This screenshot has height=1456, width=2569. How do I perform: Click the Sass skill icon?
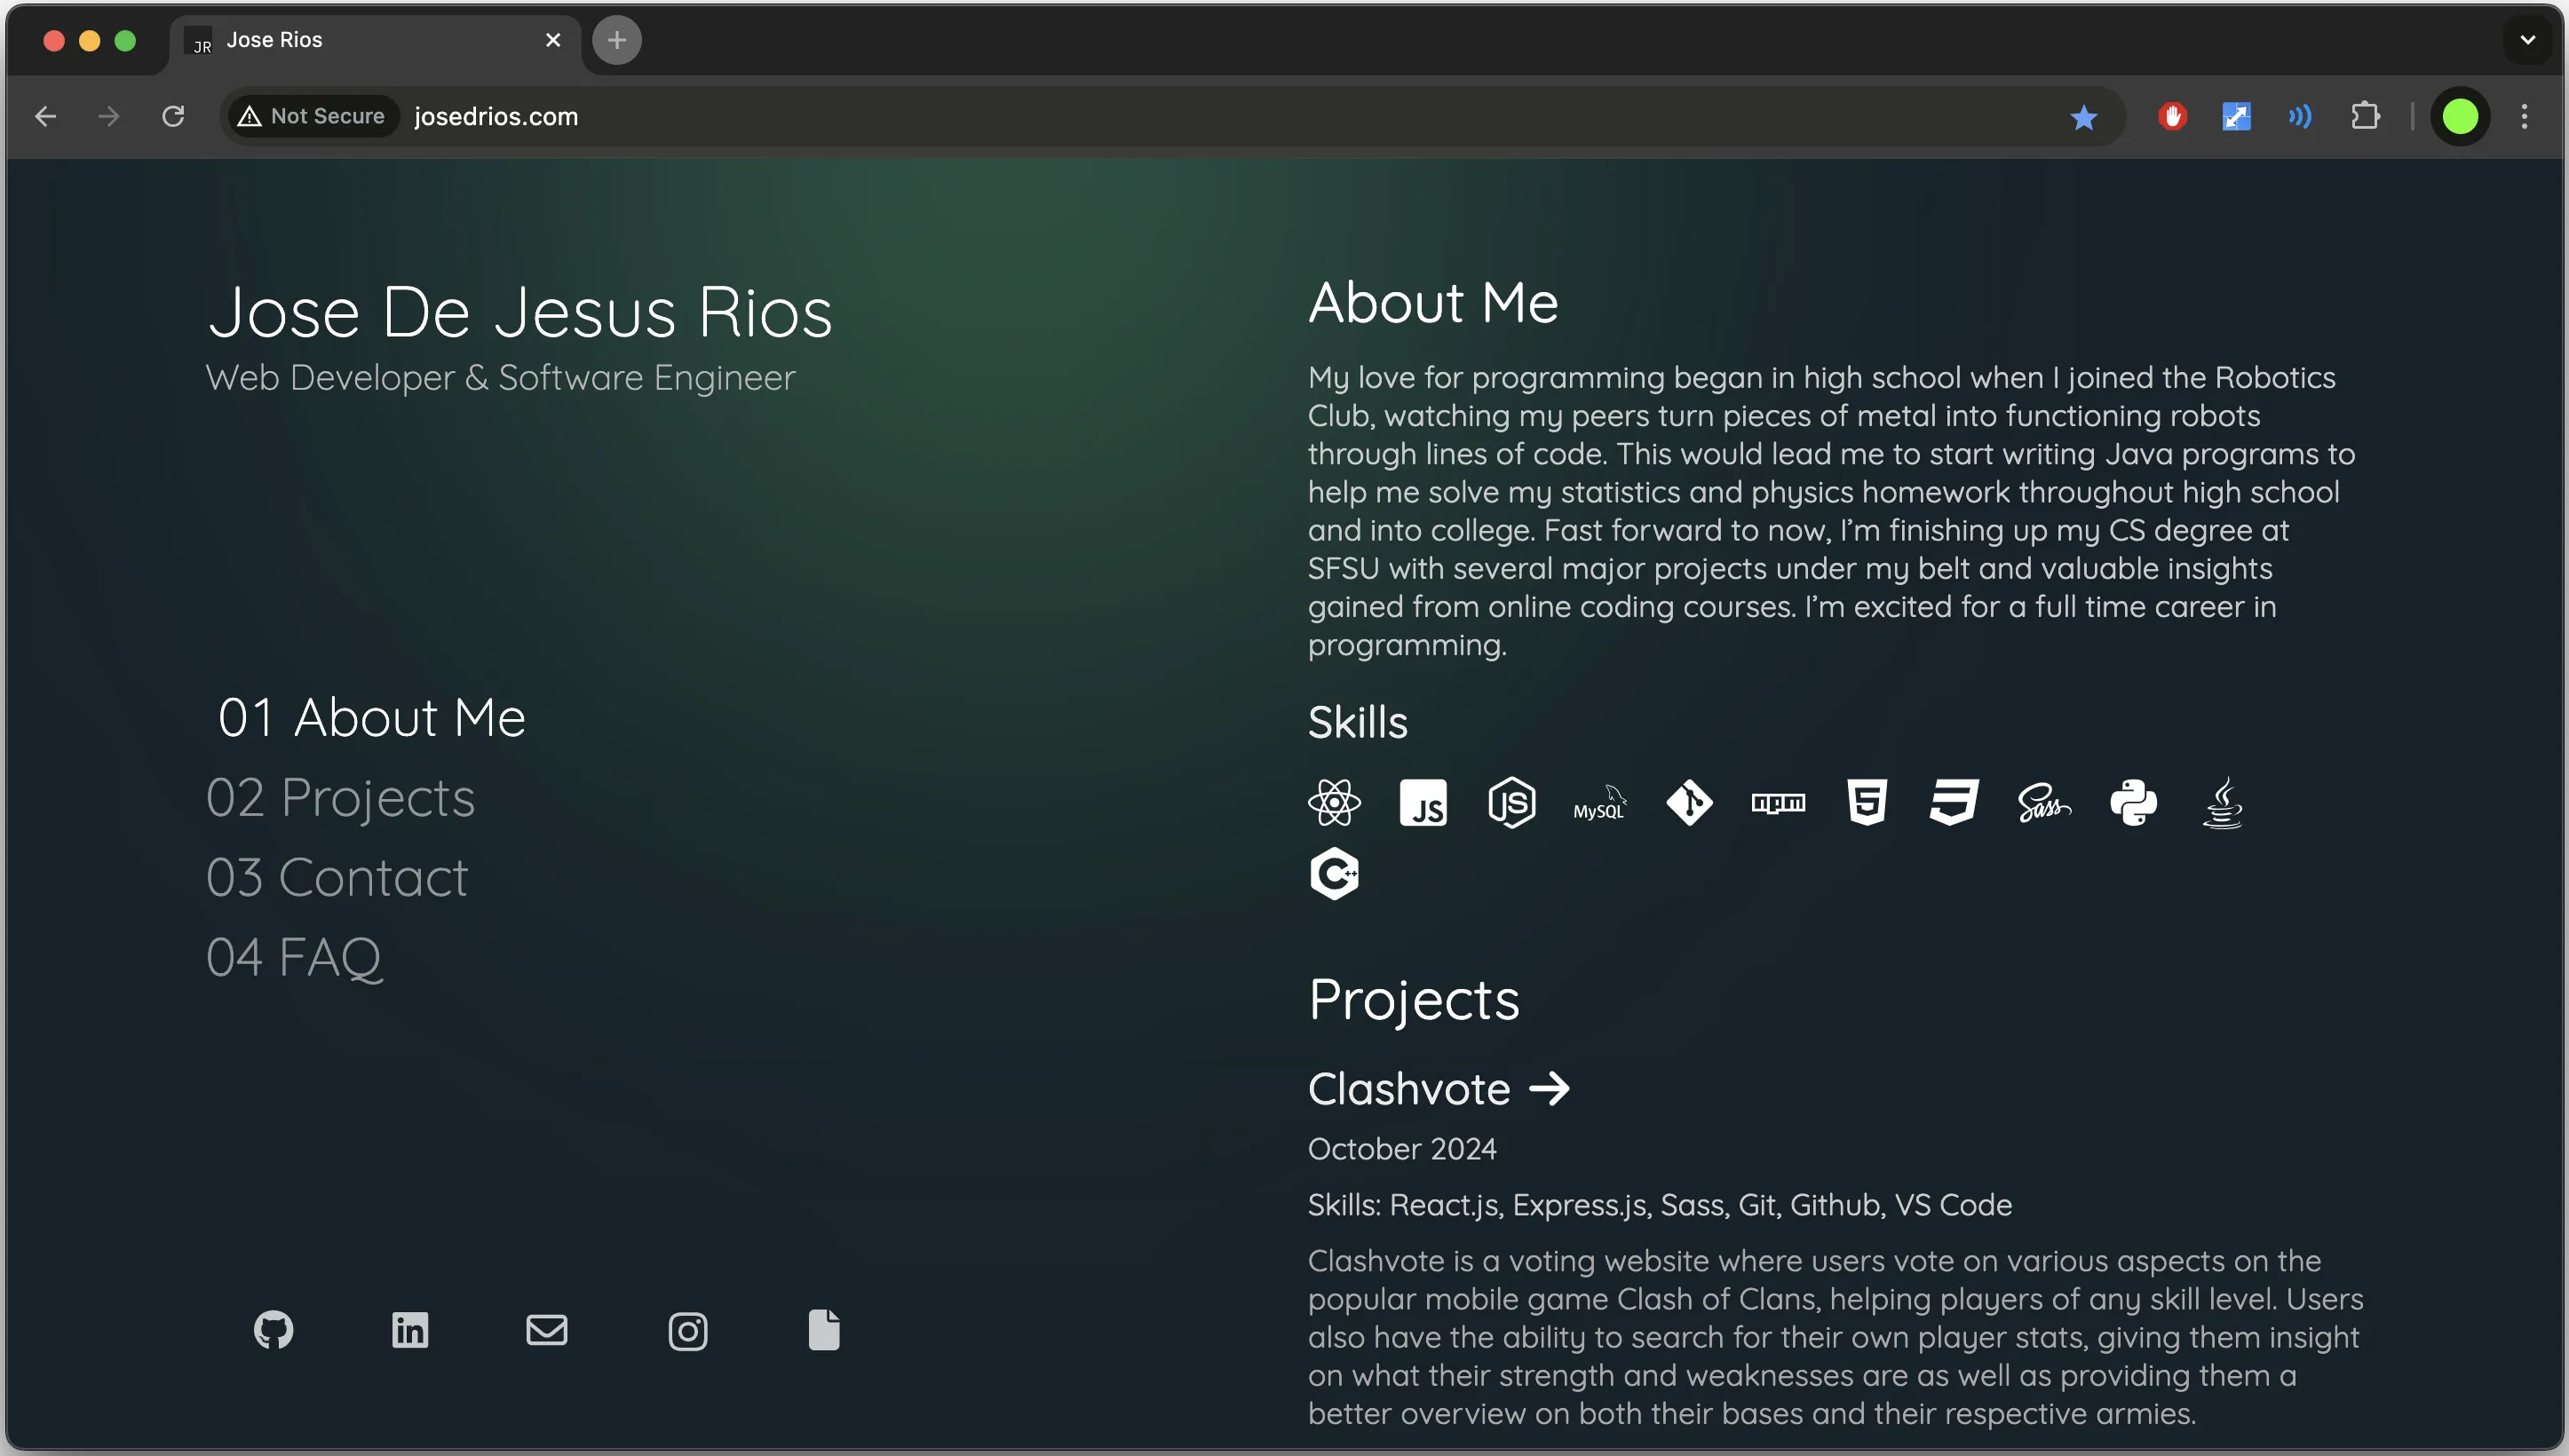[2044, 803]
